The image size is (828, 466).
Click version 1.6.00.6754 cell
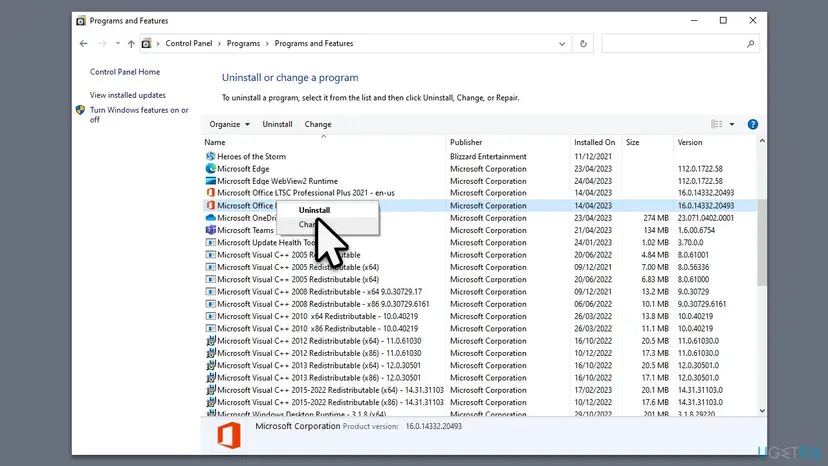(x=696, y=230)
